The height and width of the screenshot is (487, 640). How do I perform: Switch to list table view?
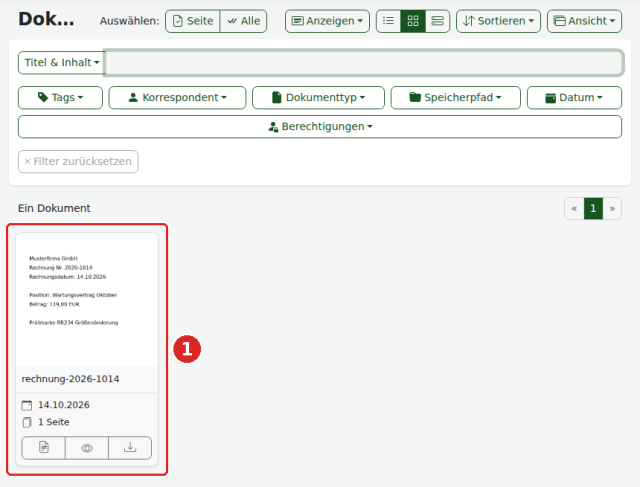389,21
